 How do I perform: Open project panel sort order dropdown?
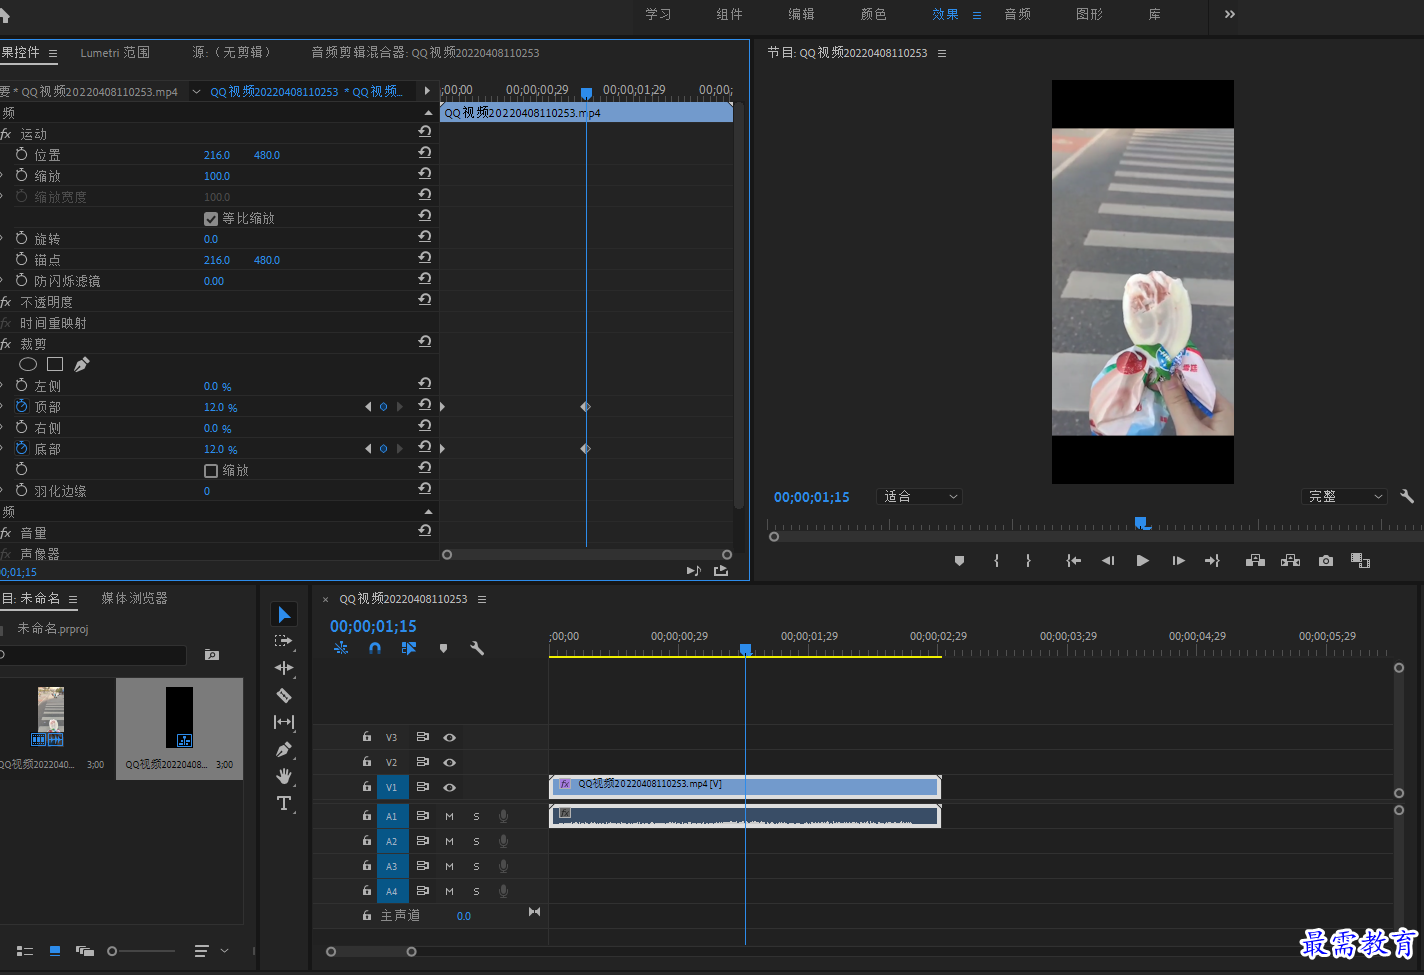click(211, 951)
